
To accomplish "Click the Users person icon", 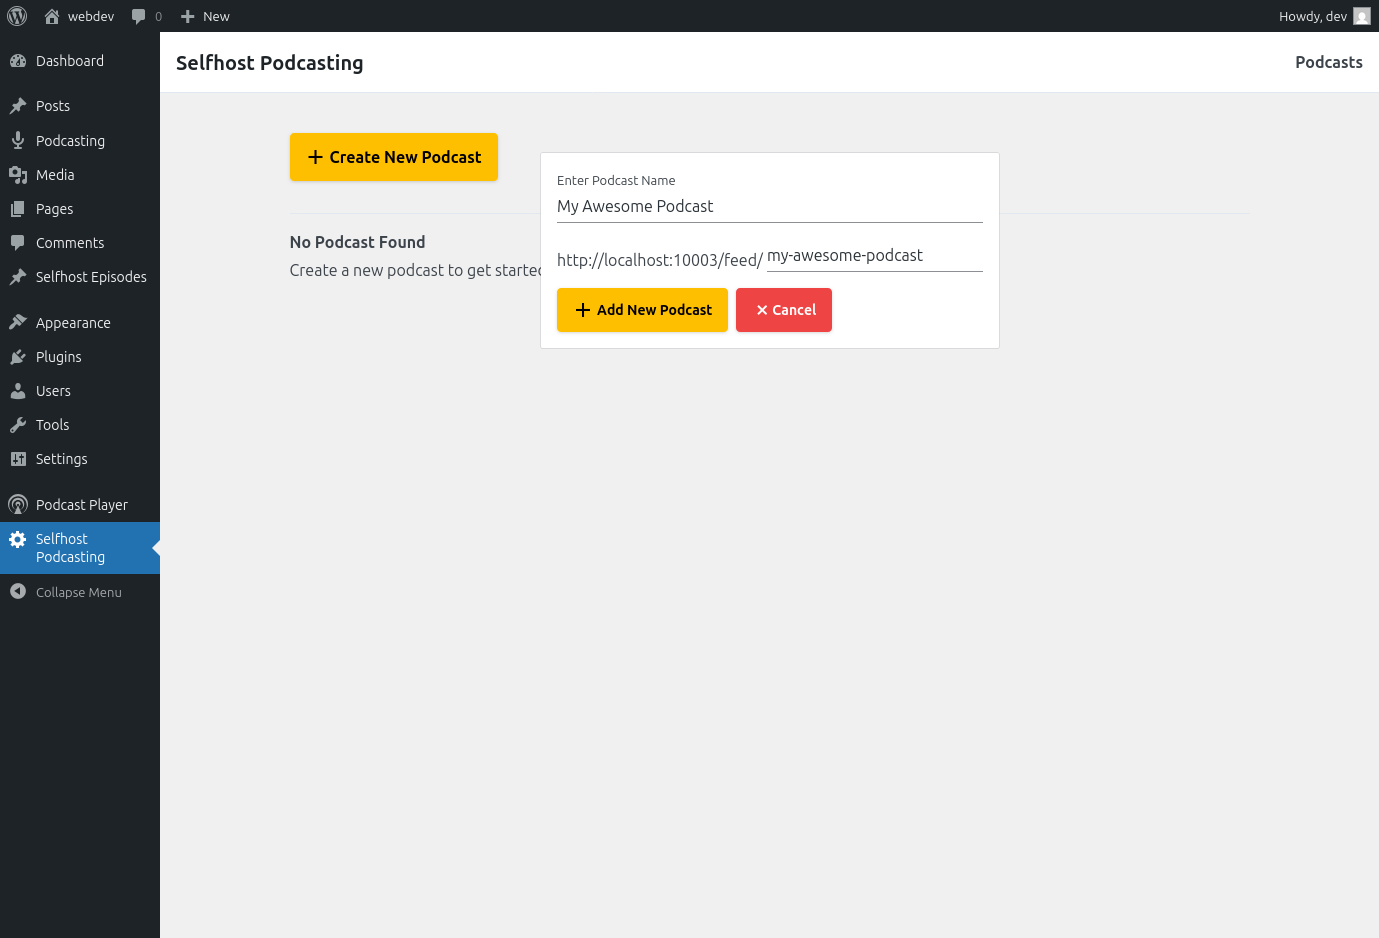I will [x=18, y=391].
